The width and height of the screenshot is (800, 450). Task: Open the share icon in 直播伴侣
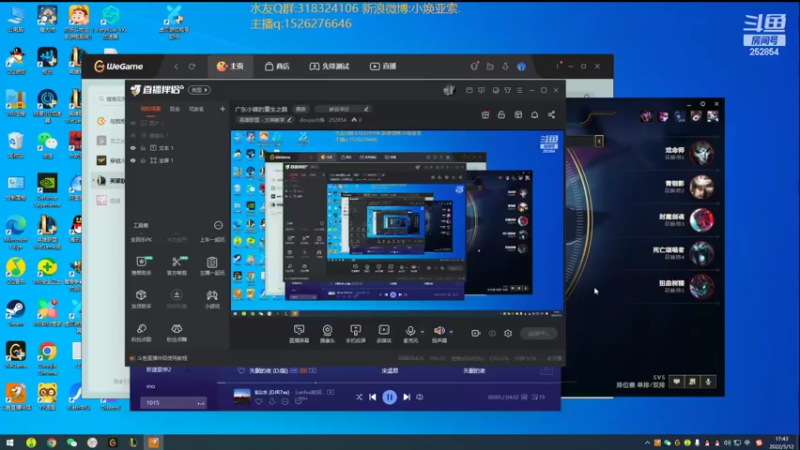552,115
